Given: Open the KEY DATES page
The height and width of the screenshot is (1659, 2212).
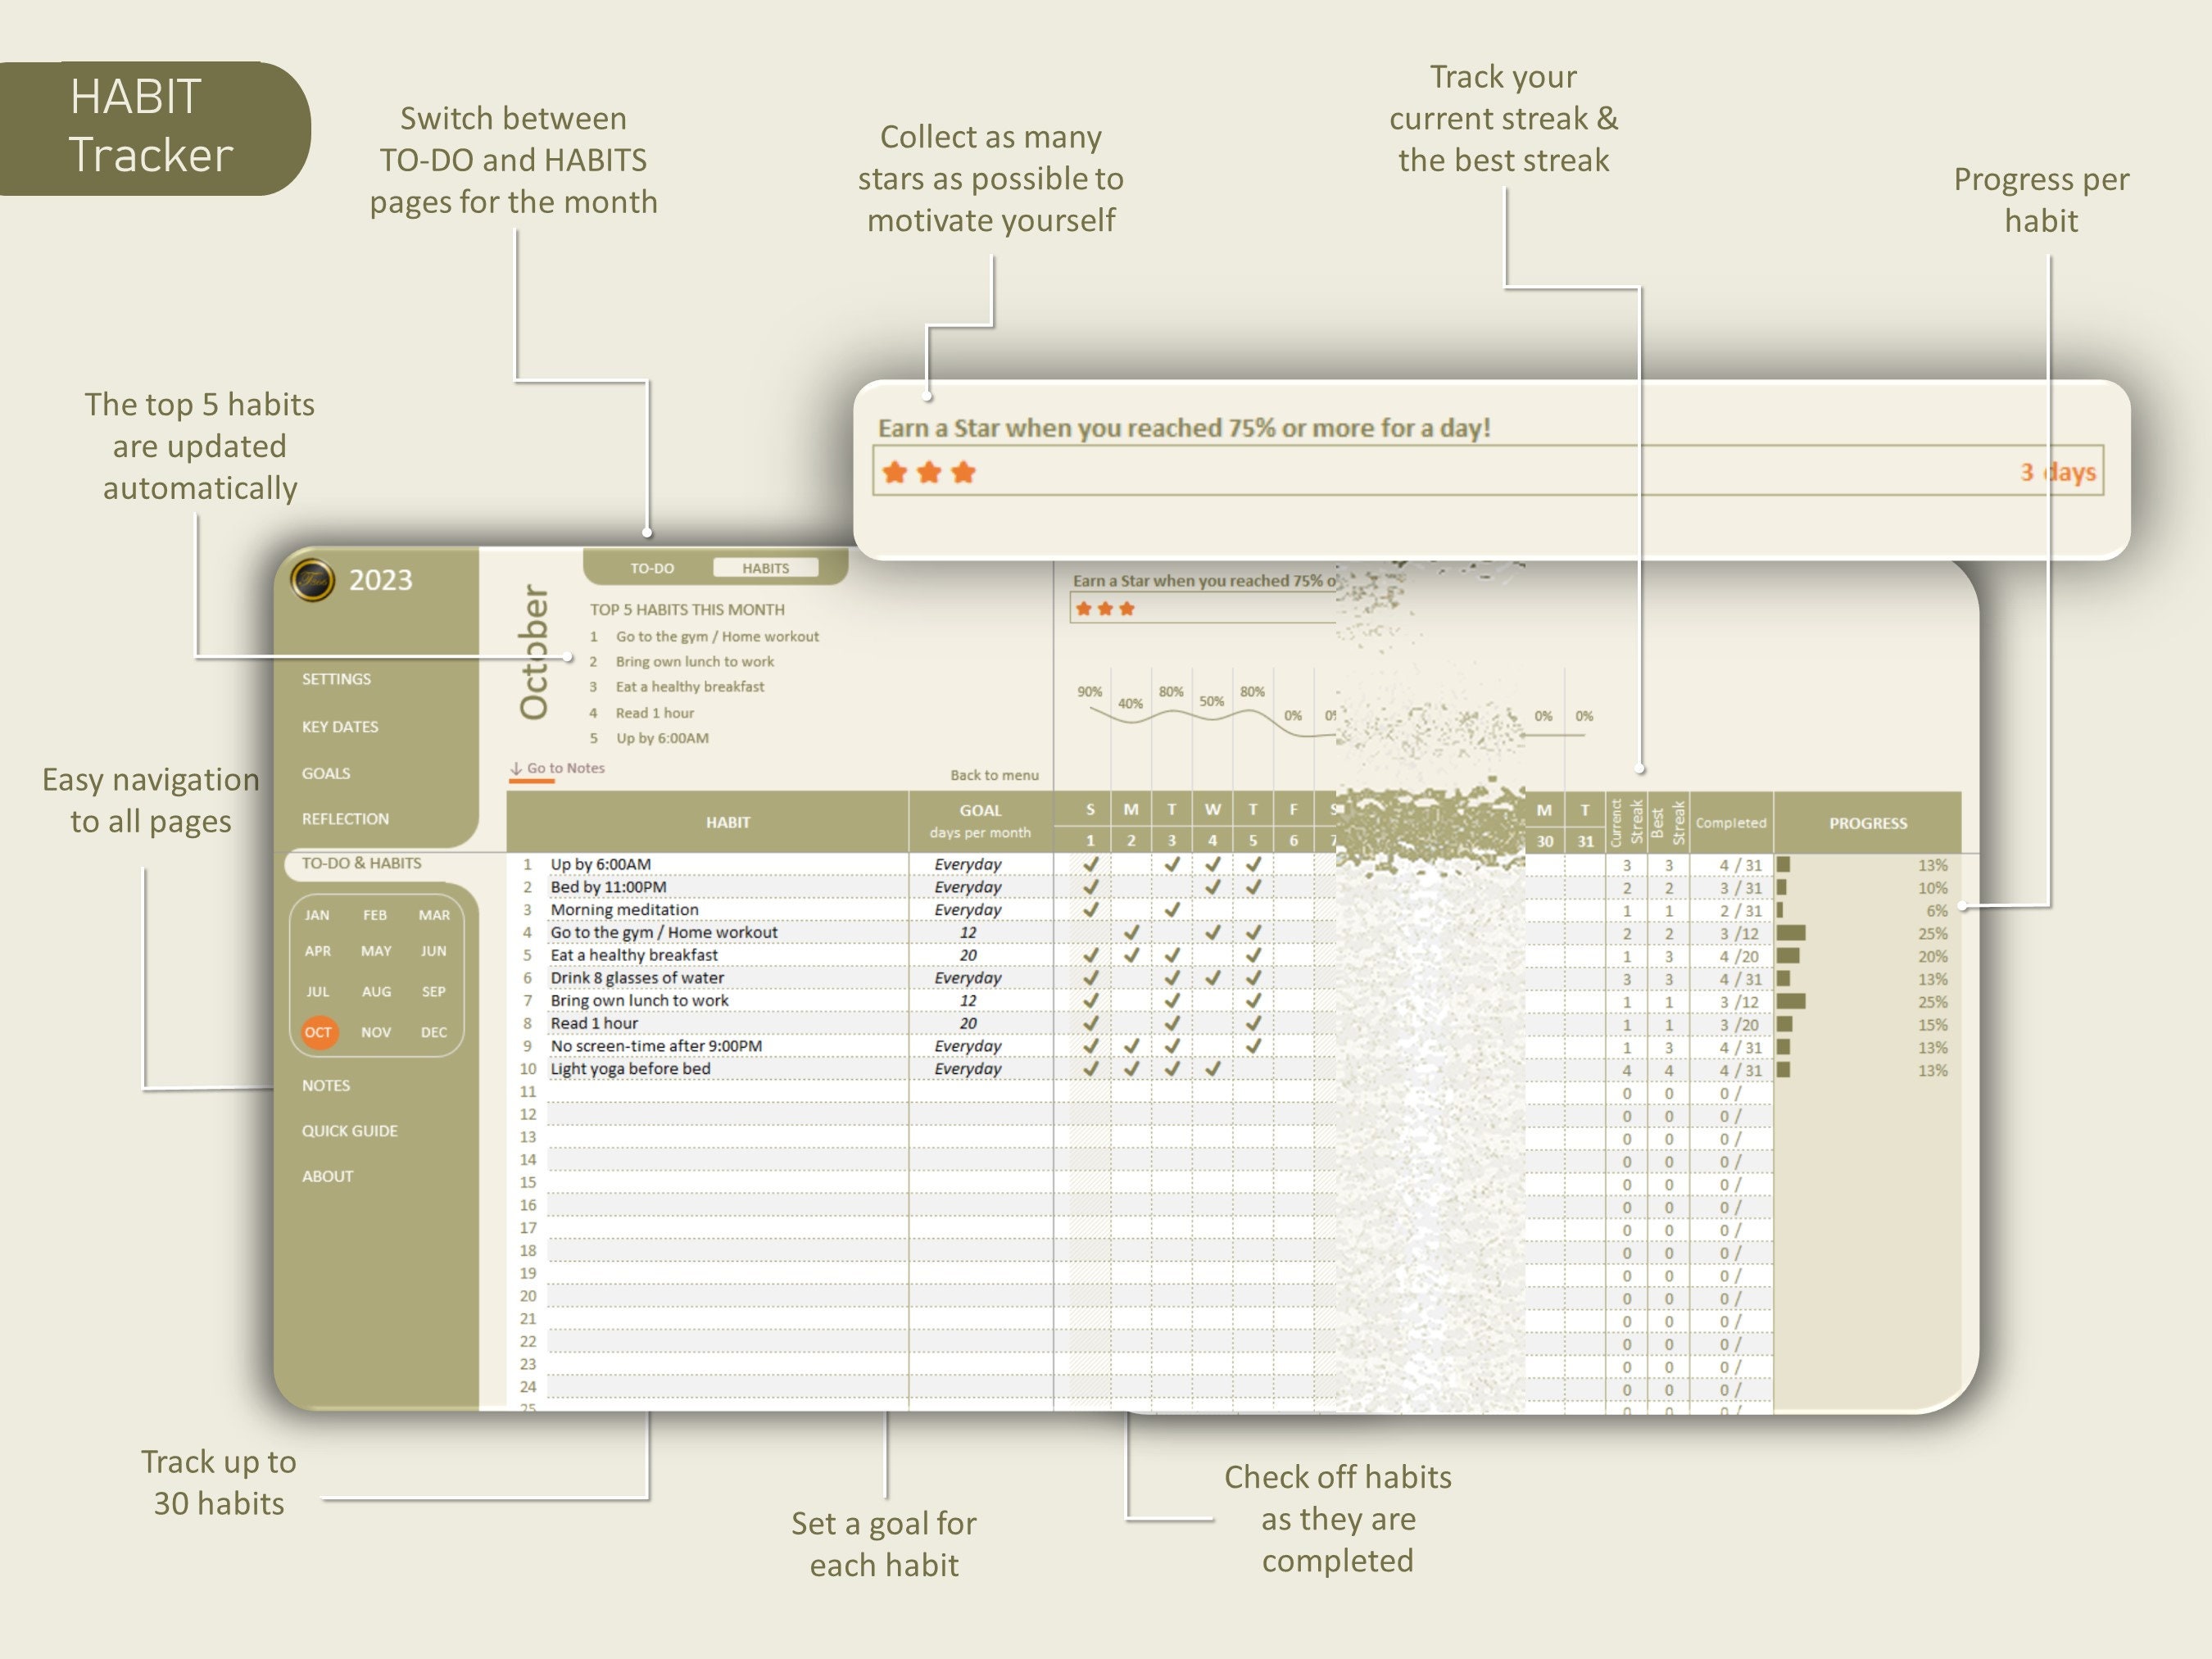Looking at the screenshot, I should click(x=340, y=726).
